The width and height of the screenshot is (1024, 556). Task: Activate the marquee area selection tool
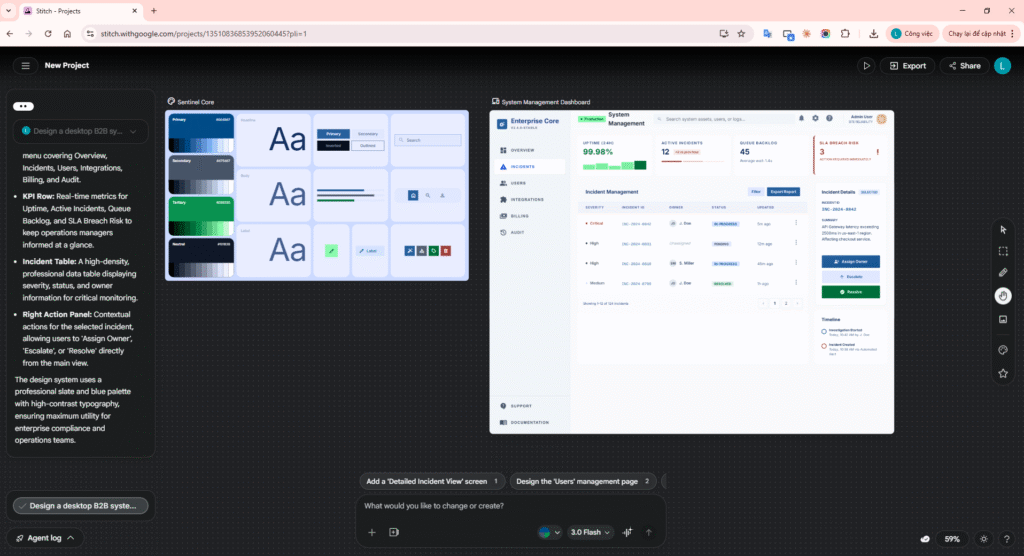1003,251
